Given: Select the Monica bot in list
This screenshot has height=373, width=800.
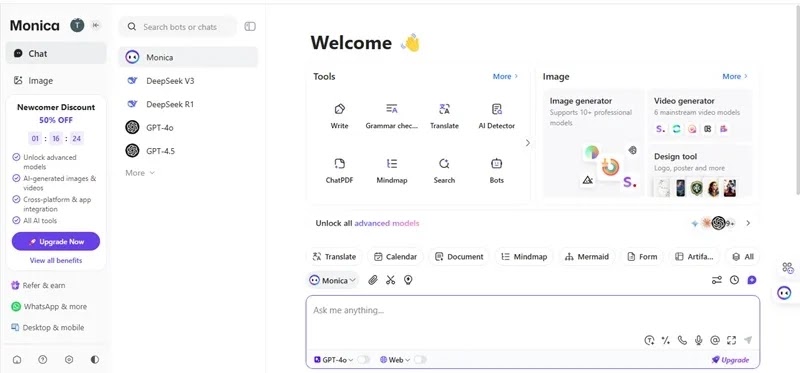Looking at the screenshot, I should pos(188,57).
